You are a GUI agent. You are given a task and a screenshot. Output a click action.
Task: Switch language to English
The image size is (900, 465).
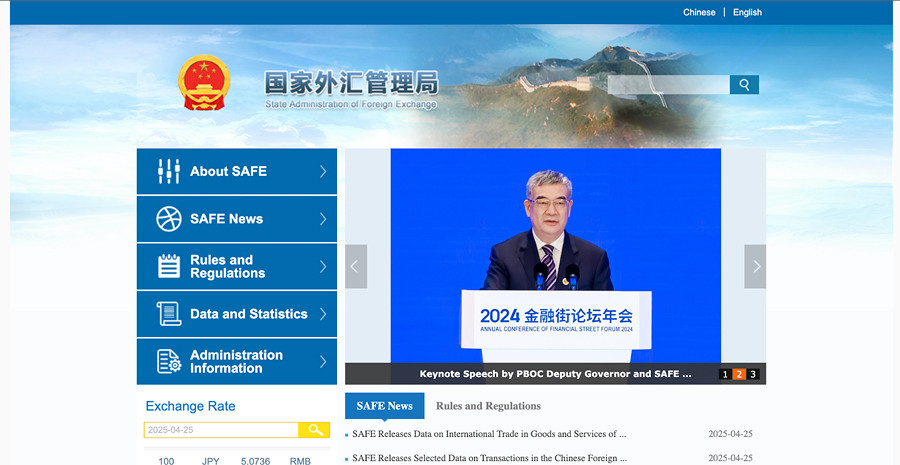[x=747, y=12]
